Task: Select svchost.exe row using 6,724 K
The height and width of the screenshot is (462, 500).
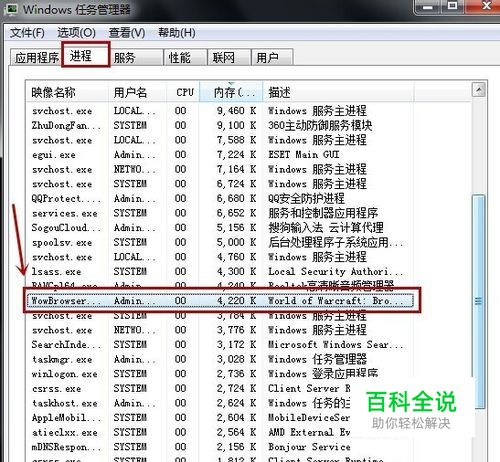Action: (220, 184)
